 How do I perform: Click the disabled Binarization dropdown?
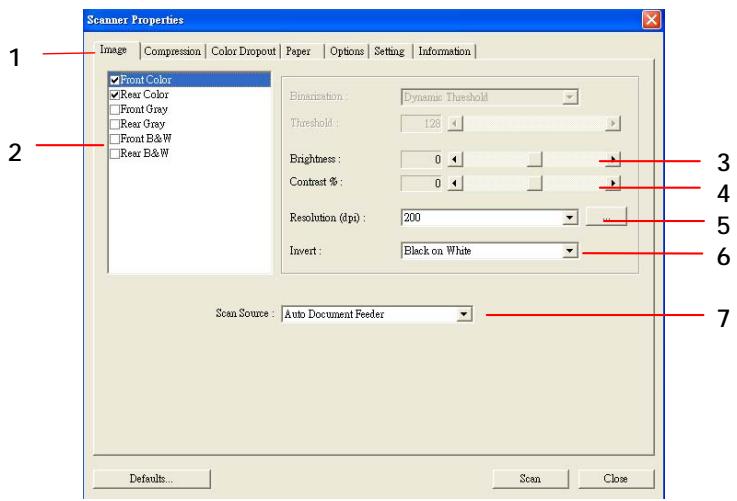[x=489, y=97]
